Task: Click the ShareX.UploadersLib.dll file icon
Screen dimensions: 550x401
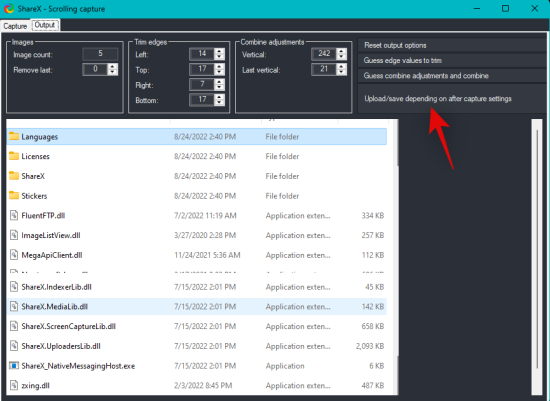Action: click(x=14, y=346)
